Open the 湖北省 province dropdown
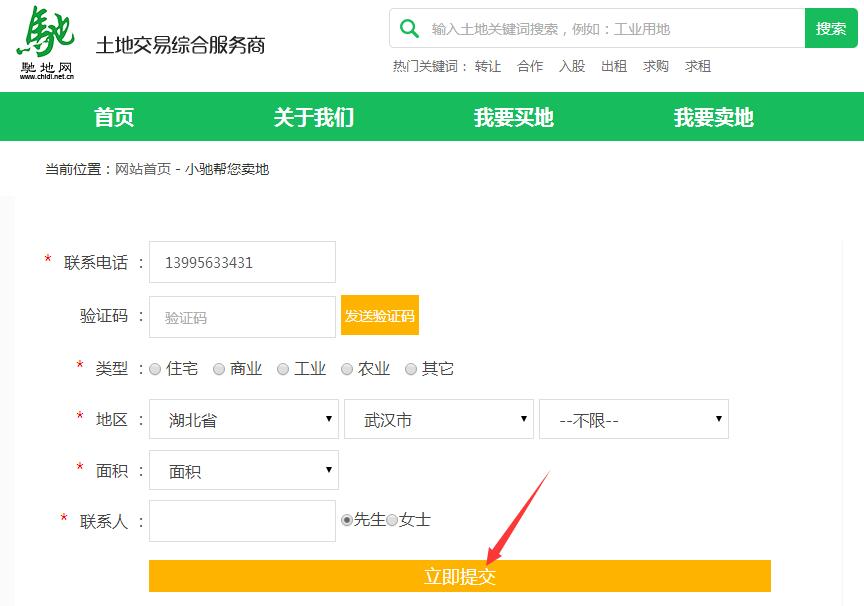This screenshot has height=606, width=864. pyautogui.click(x=244, y=419)
